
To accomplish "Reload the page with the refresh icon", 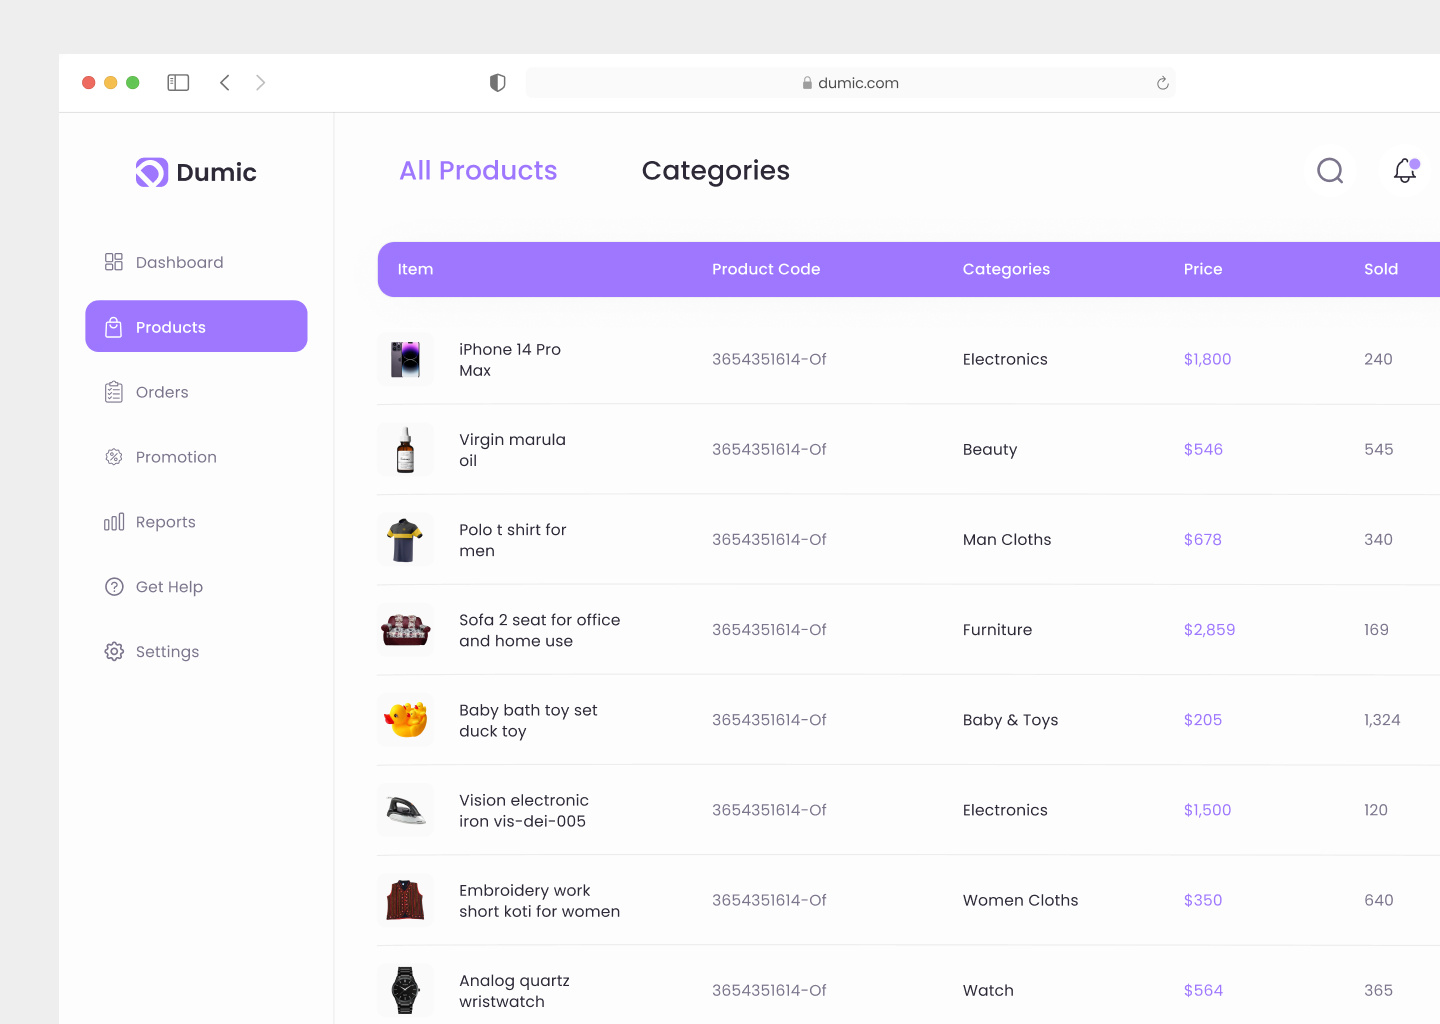I will tap(1162, 82).
